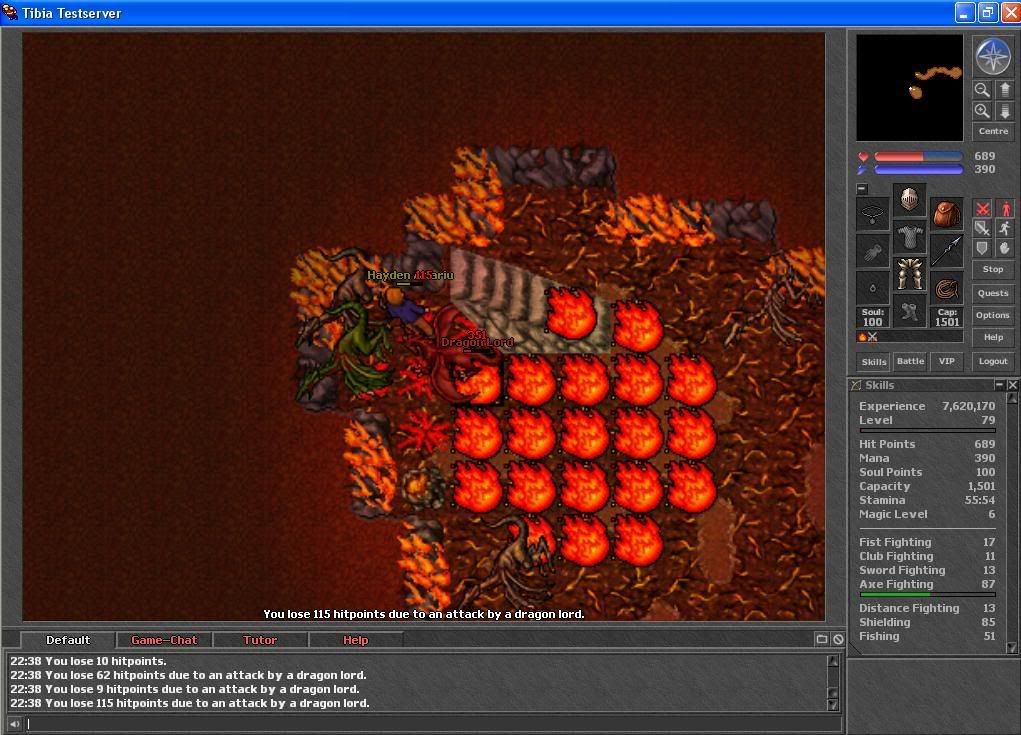Select the amulet necklace slot
This screenshot has height=735, width=1021.
873,214
